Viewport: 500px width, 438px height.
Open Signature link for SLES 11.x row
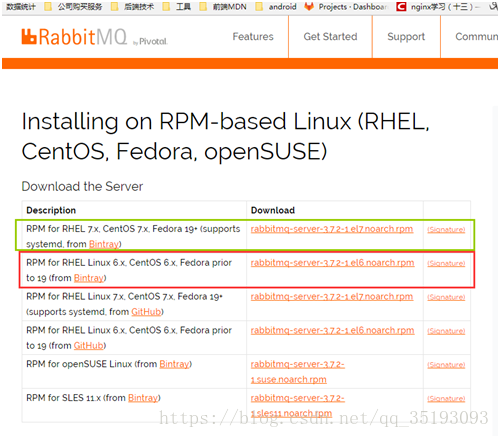pyautogui.click(x=446, y=399)
